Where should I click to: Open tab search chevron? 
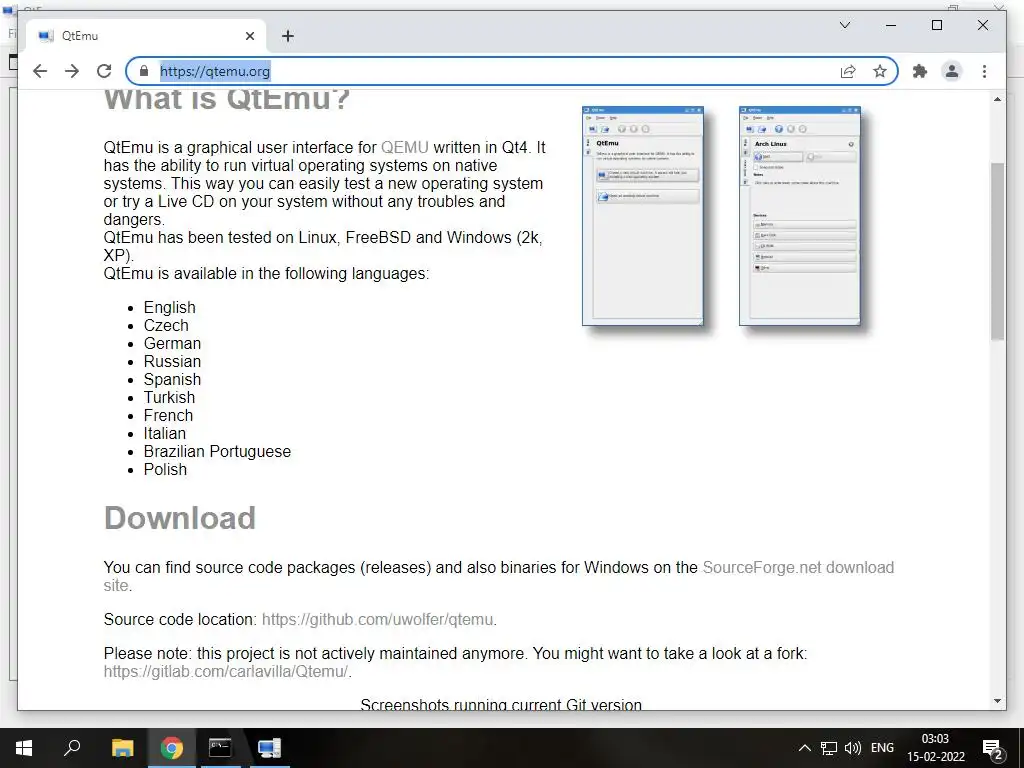(x=844, y=25)
